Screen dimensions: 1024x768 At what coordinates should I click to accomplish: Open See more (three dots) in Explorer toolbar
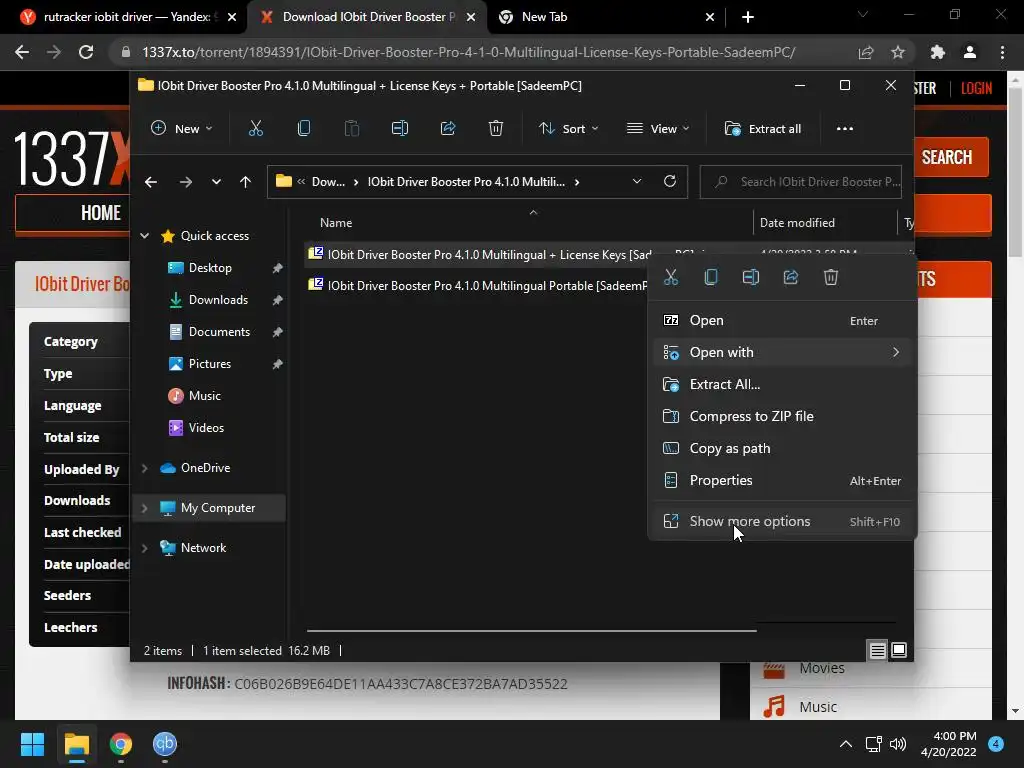[x=844, y=129]
